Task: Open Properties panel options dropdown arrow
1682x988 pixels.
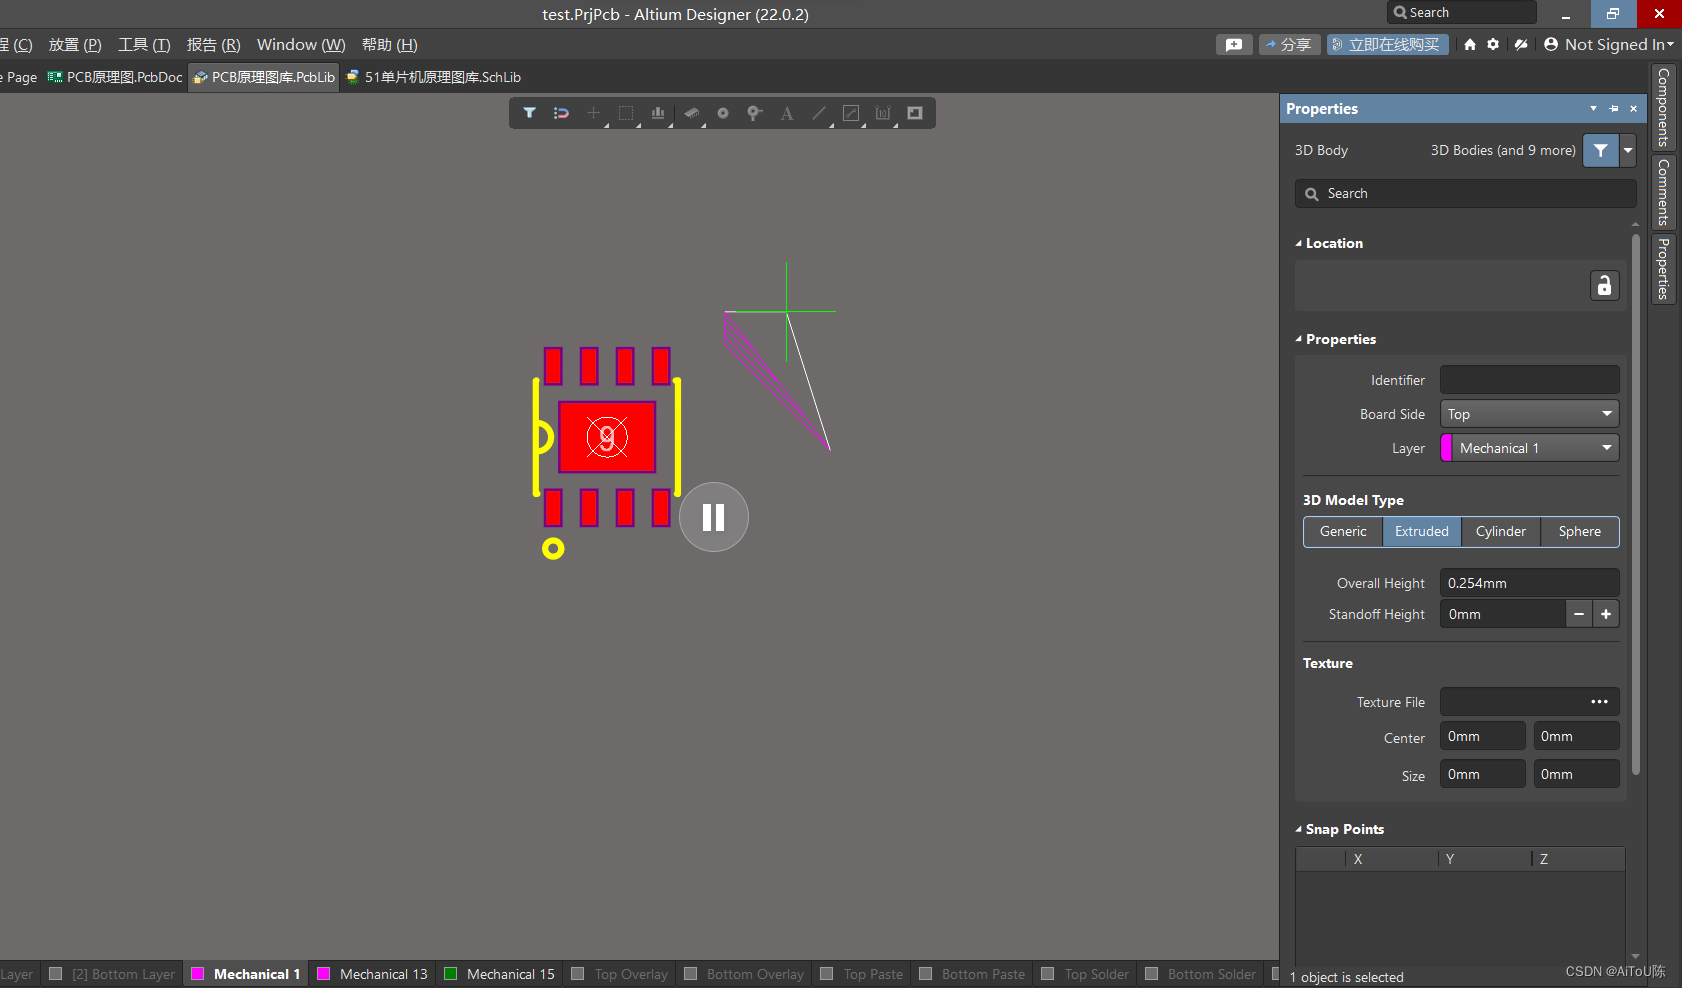Action: 1593,108
